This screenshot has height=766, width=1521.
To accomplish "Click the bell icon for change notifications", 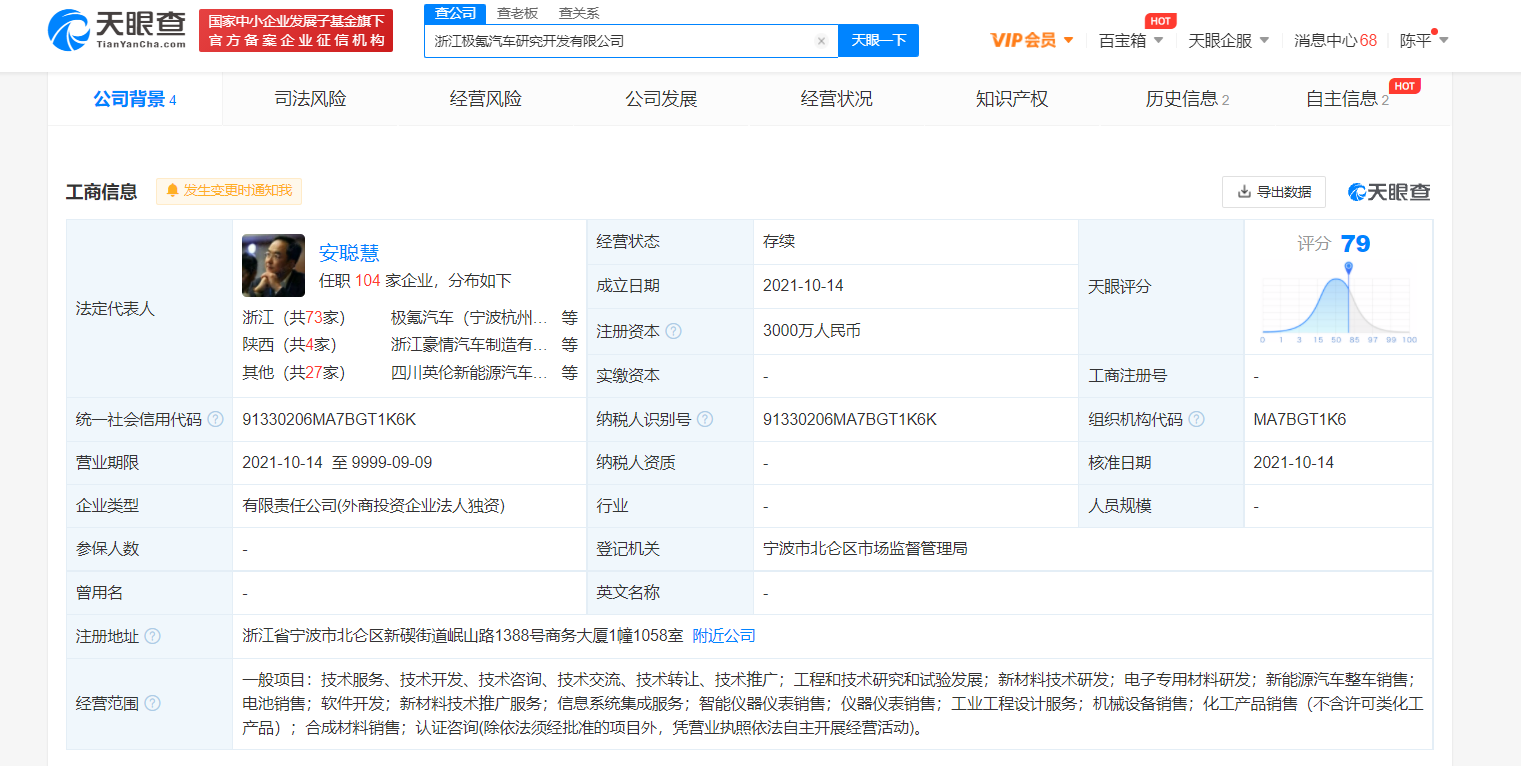I will tap(172, 190).
